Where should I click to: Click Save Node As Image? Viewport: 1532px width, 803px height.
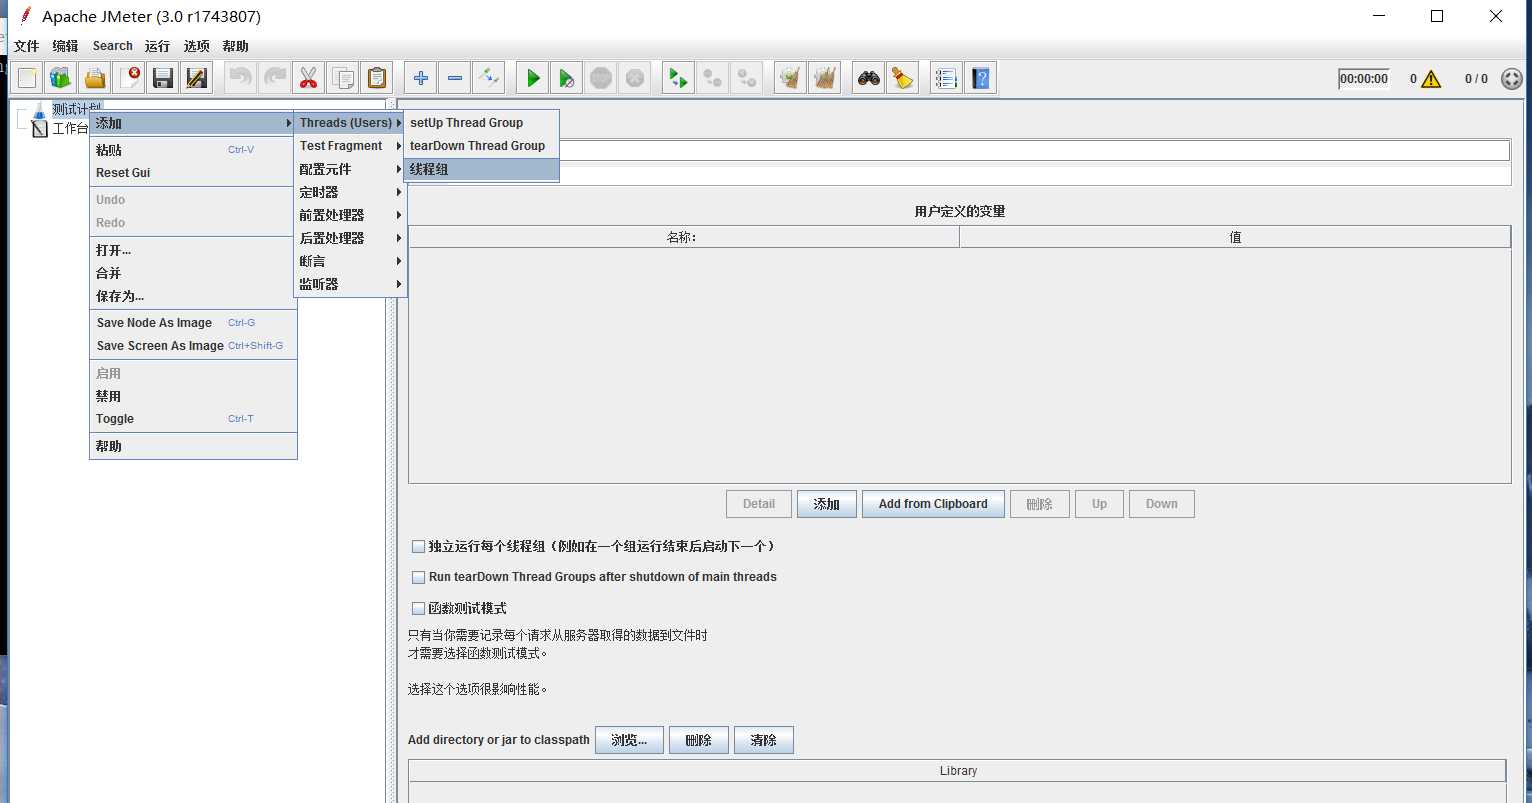click(x=193, y=323)
